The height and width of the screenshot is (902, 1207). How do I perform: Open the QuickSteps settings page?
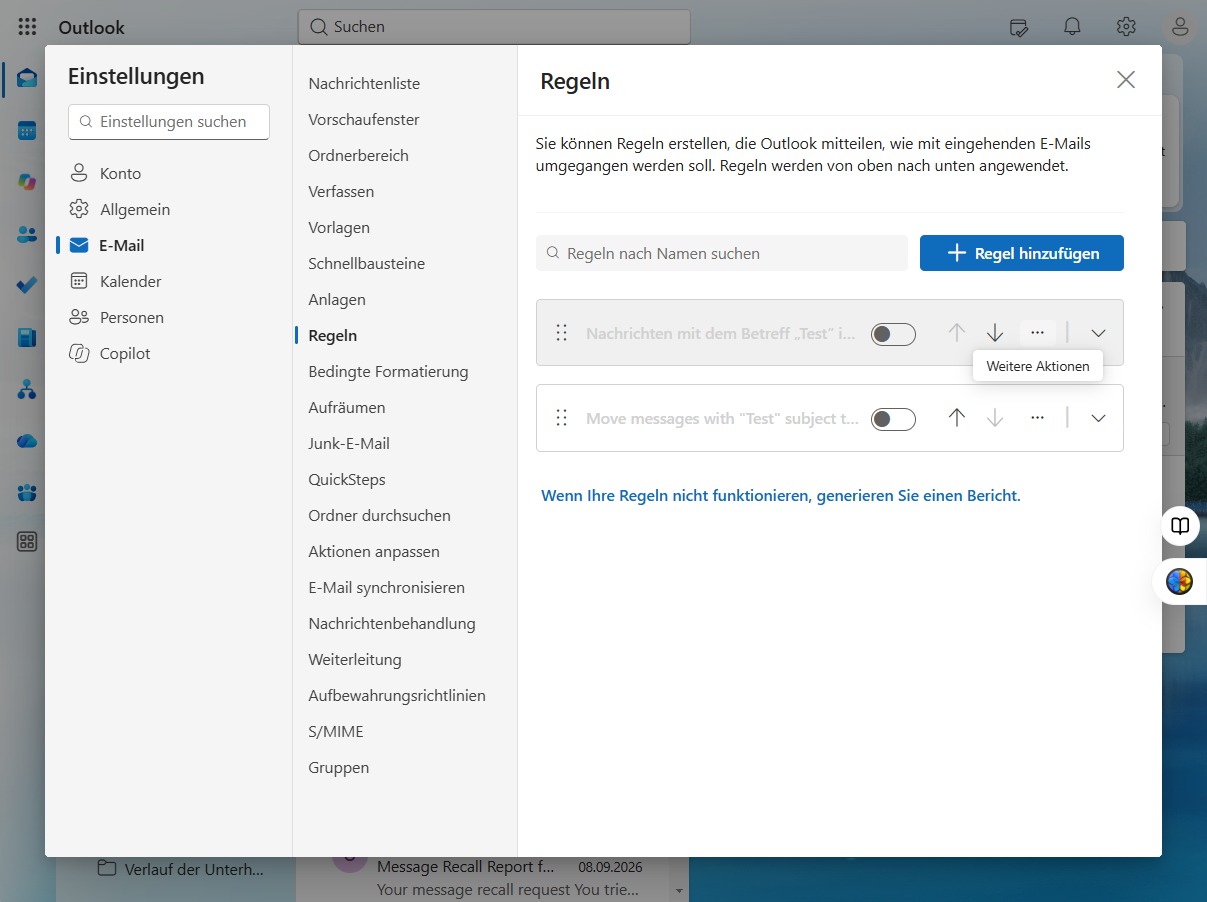[x=347, y=479]
